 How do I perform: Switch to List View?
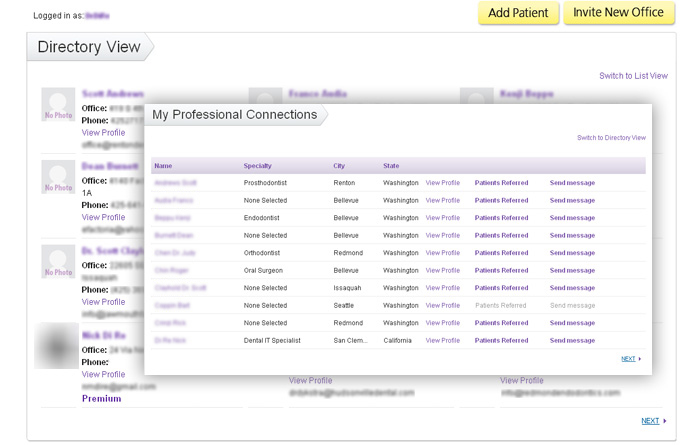[x=633, y=76]
